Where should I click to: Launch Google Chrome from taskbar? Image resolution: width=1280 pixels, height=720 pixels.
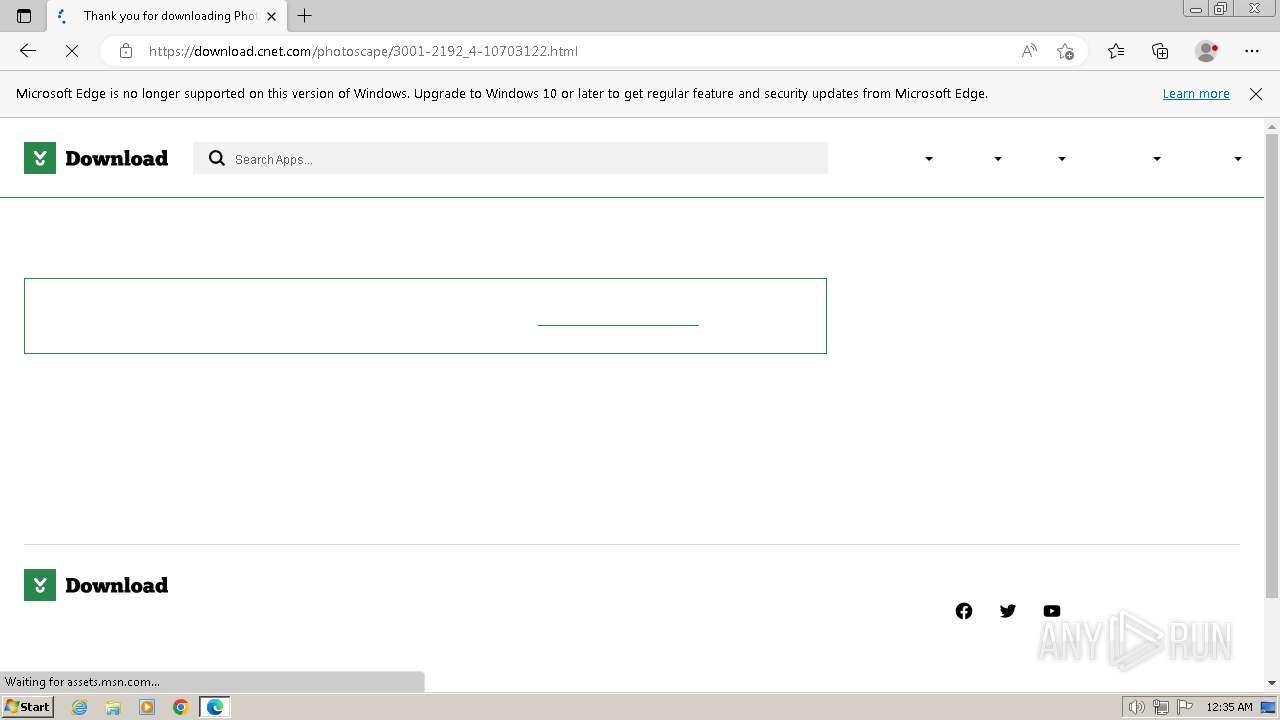pos(181,707)
